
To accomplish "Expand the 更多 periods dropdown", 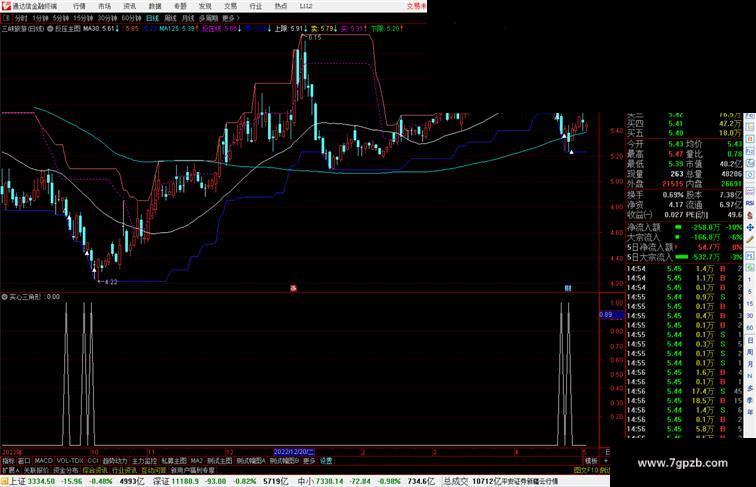I will [231, 18].
